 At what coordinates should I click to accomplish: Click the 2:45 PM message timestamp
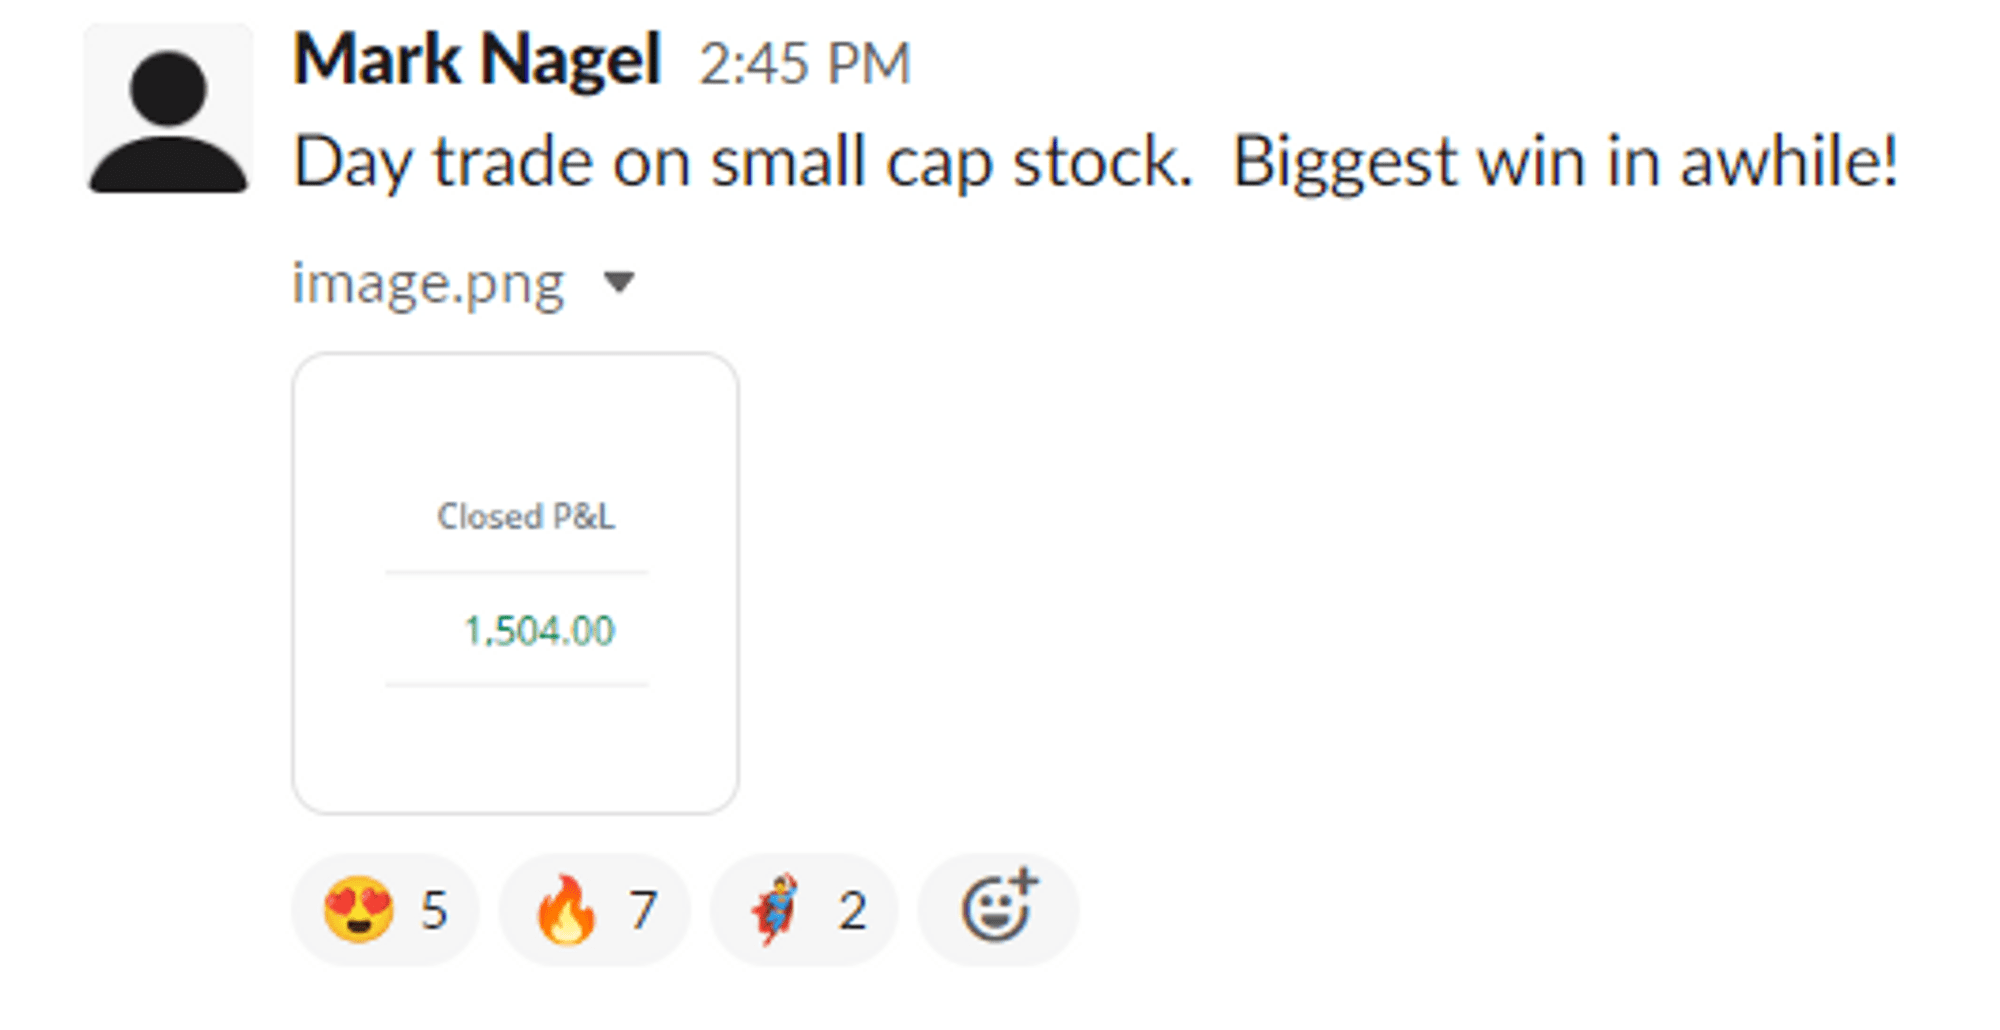805,64
